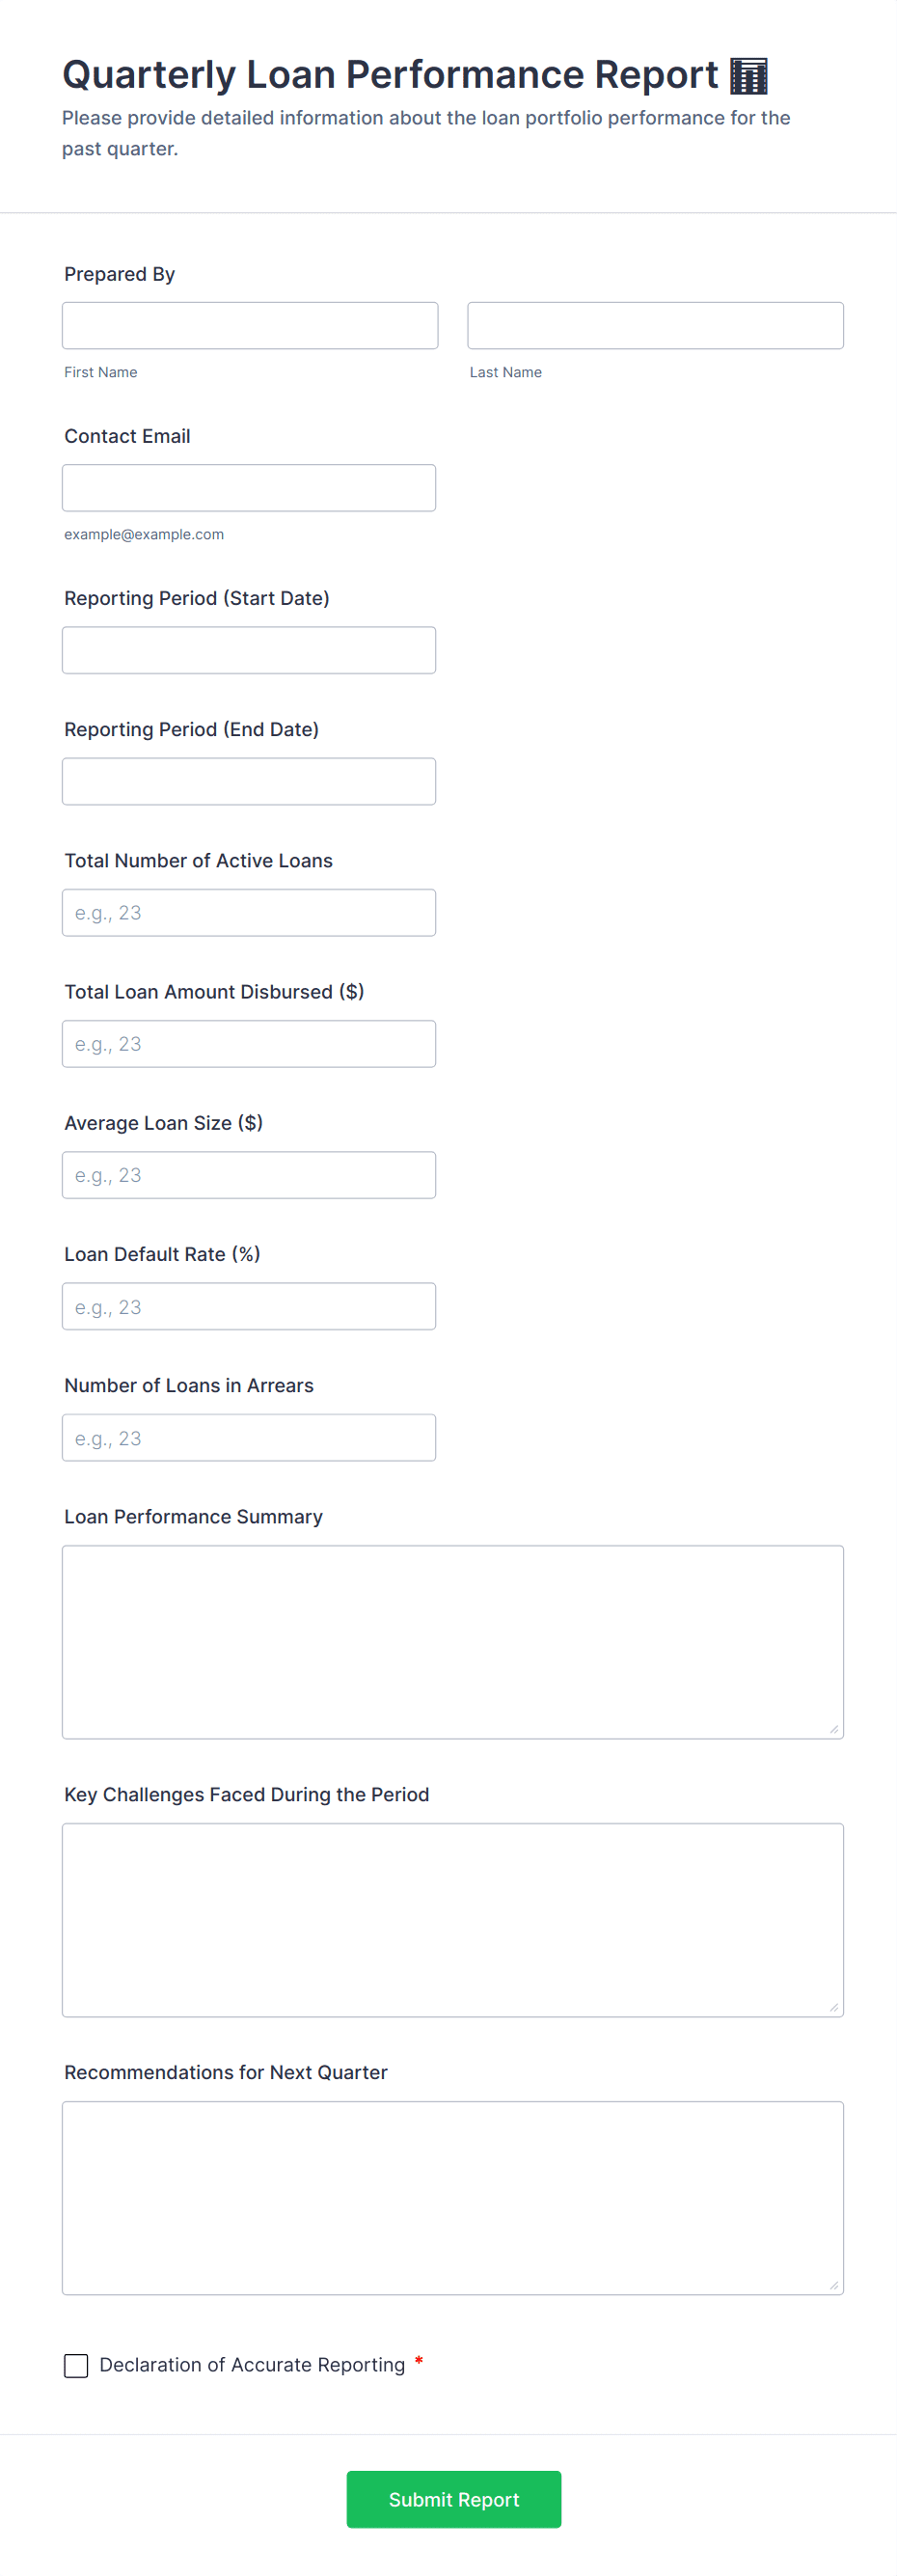
Task: Click the Key Challenges textarea resize handle
Action: tap(834, 2007)
